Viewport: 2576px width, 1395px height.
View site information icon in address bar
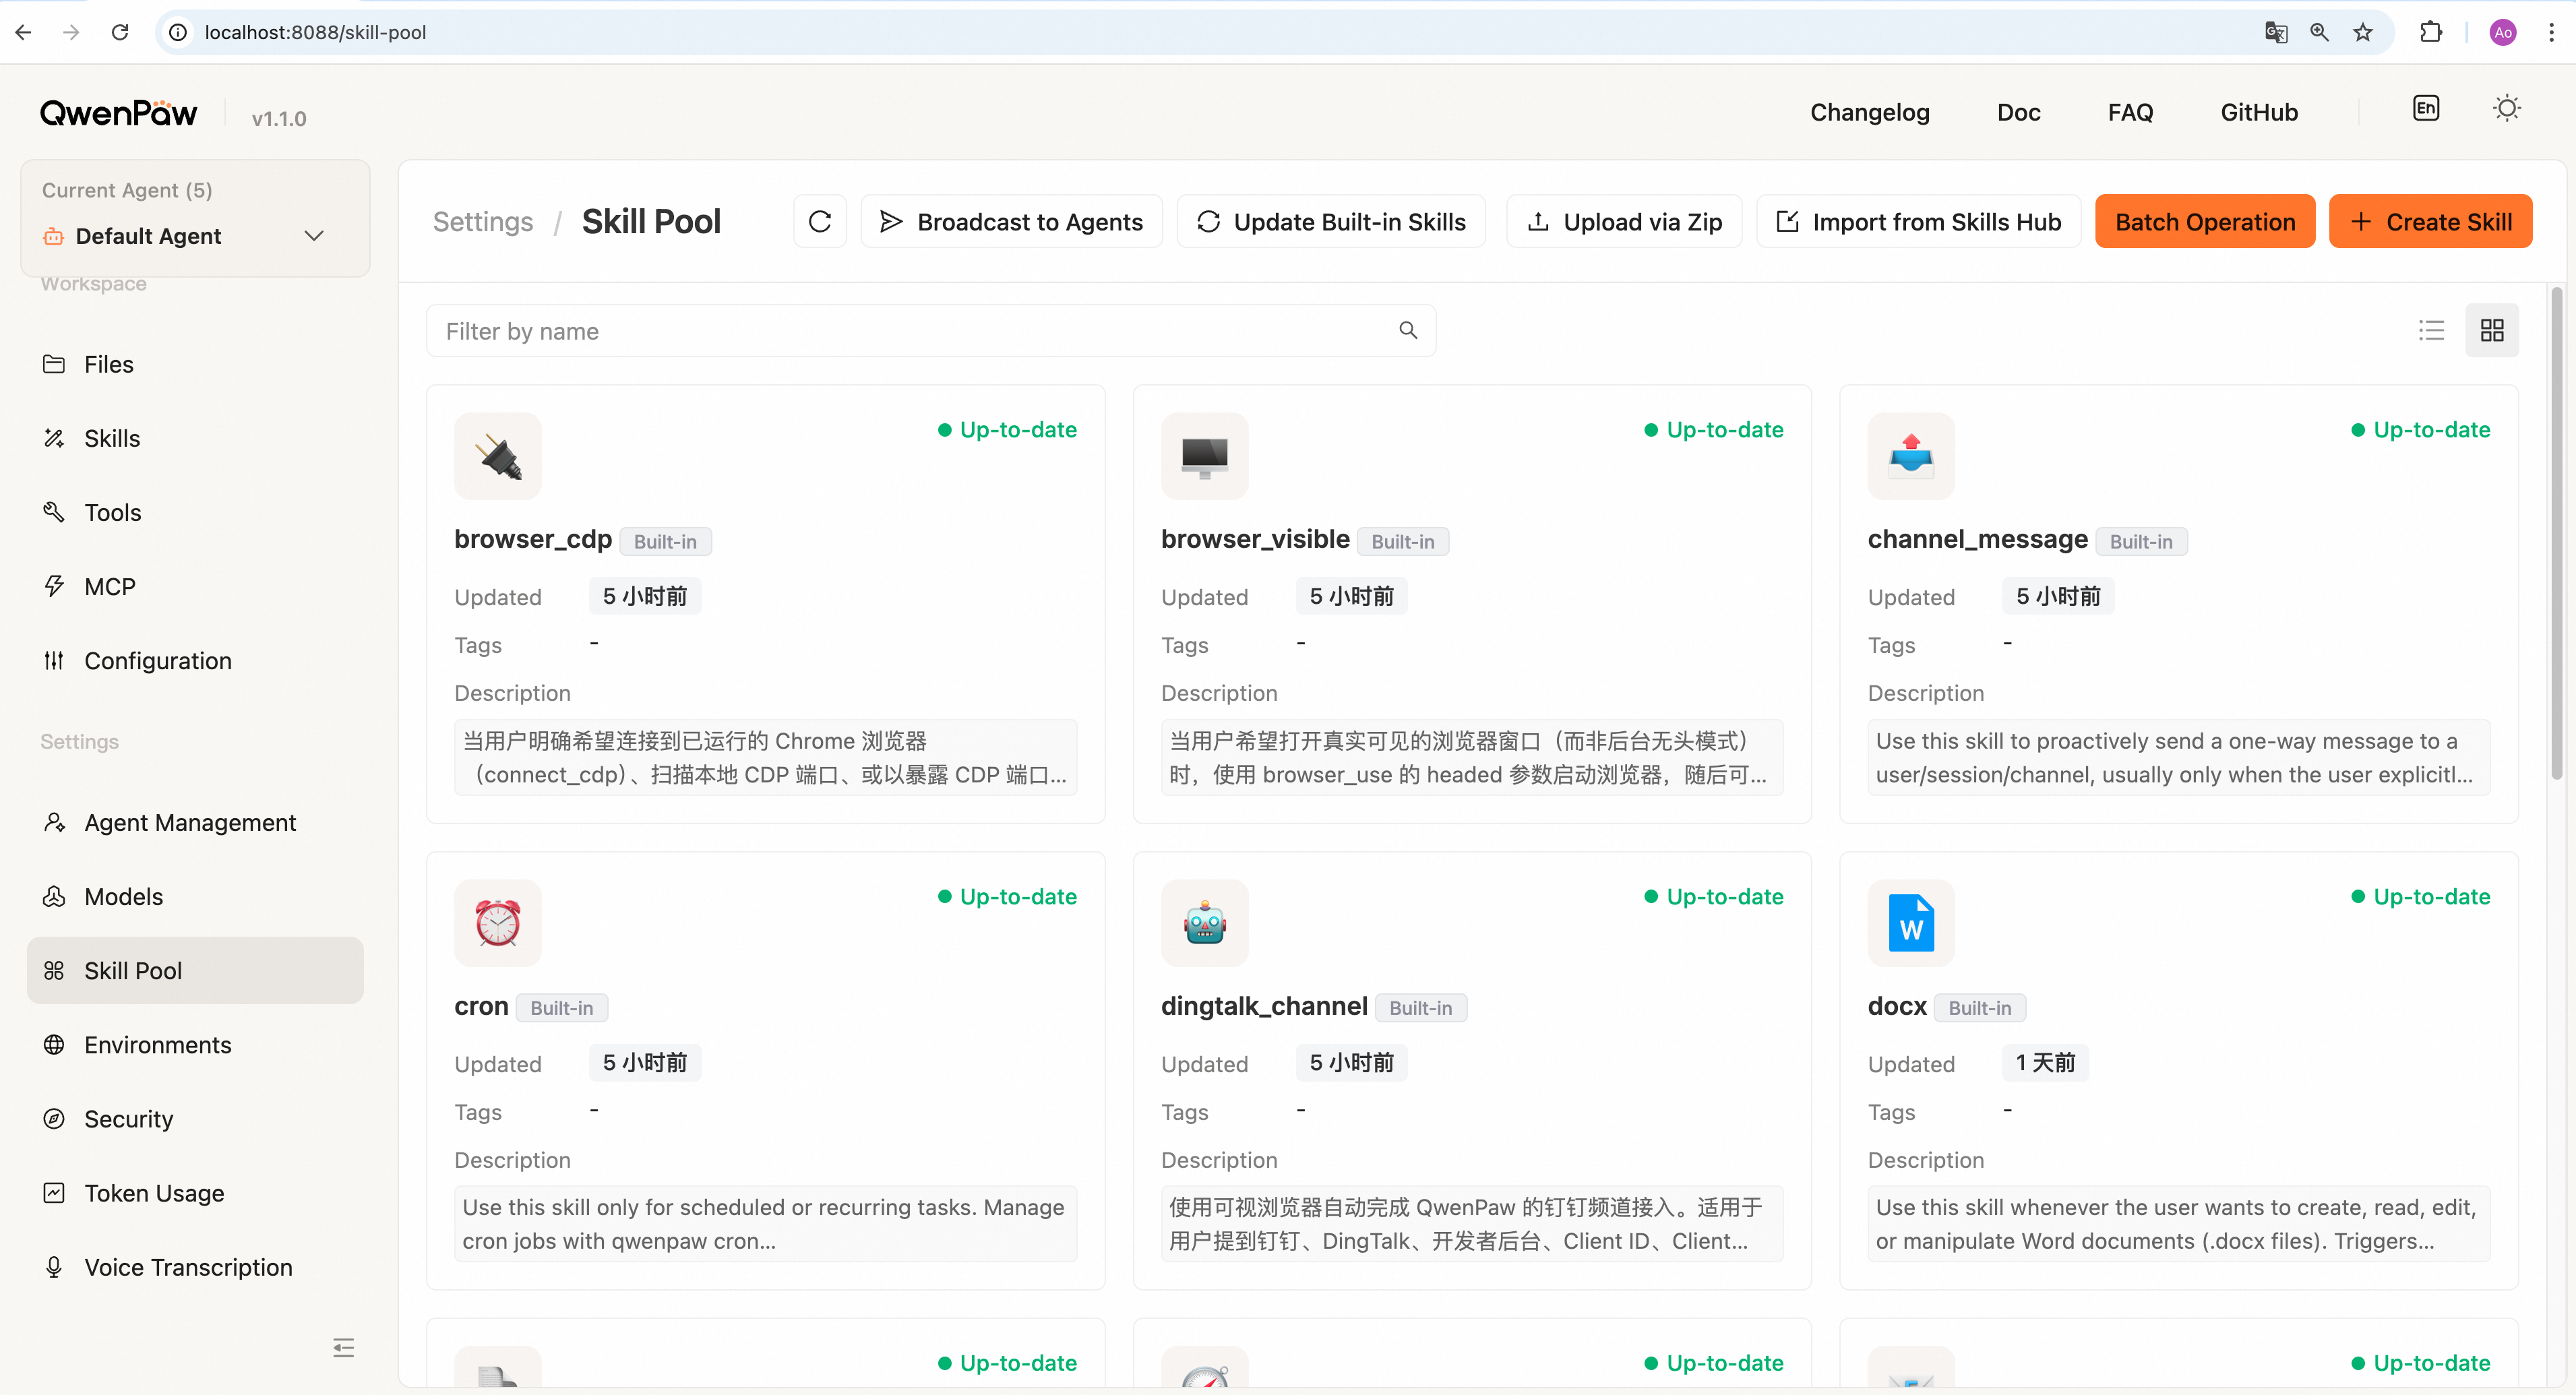177,32
